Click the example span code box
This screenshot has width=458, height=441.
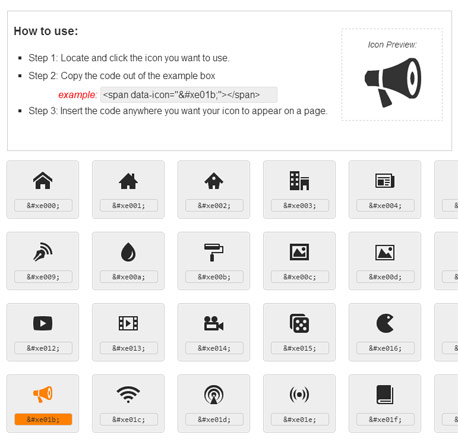pos(189,95)
